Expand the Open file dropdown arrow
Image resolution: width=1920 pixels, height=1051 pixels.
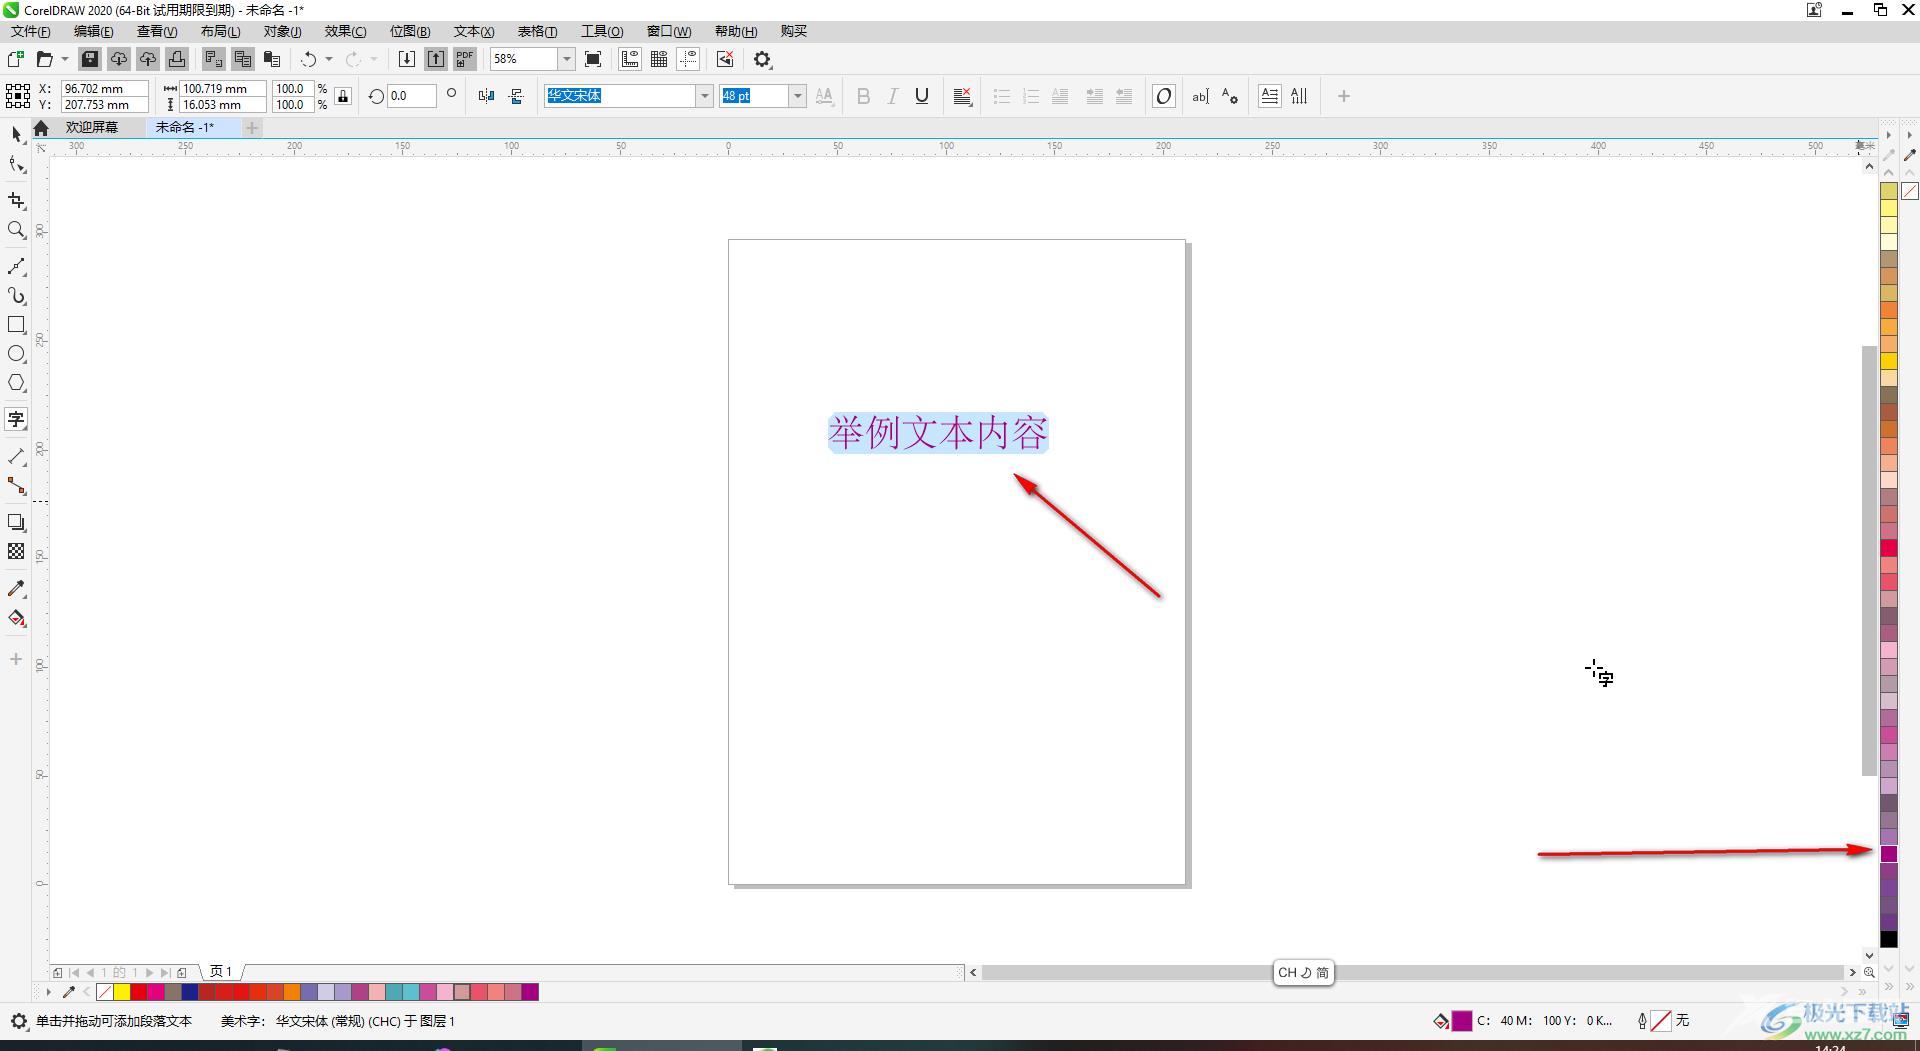tap(65, 59)
